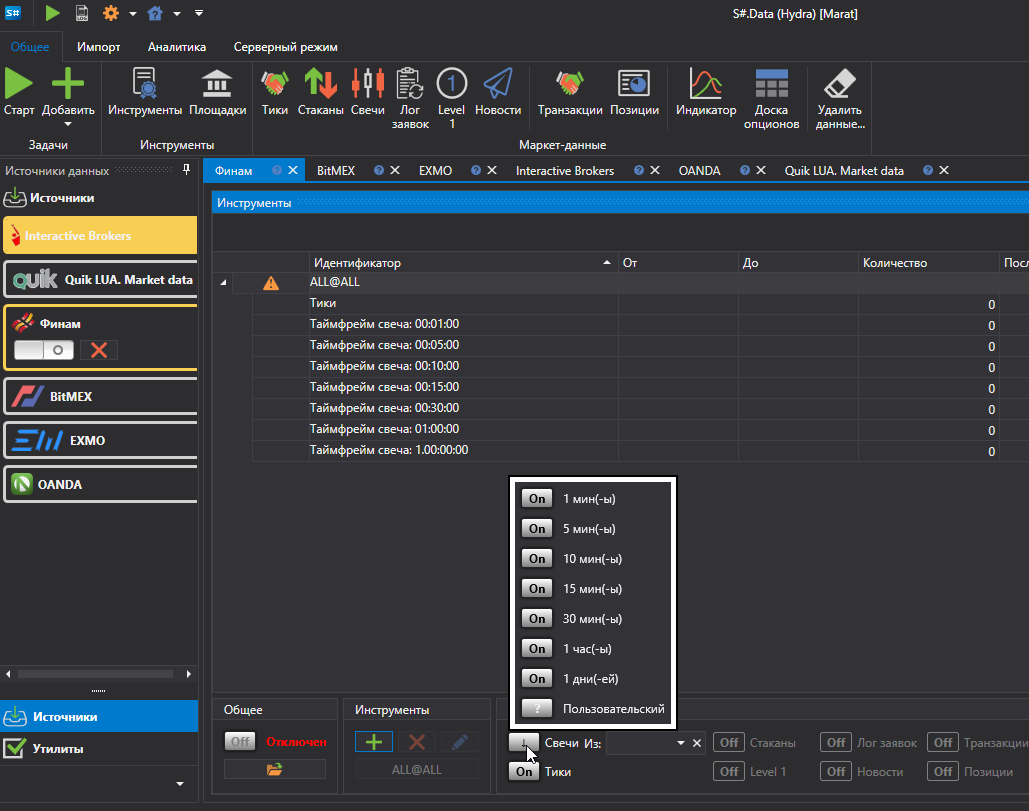The height and width of the screenshot is (811, 1029).
Task: Click the edit pencil button in Инструменты section
Action: pos(460,742)
